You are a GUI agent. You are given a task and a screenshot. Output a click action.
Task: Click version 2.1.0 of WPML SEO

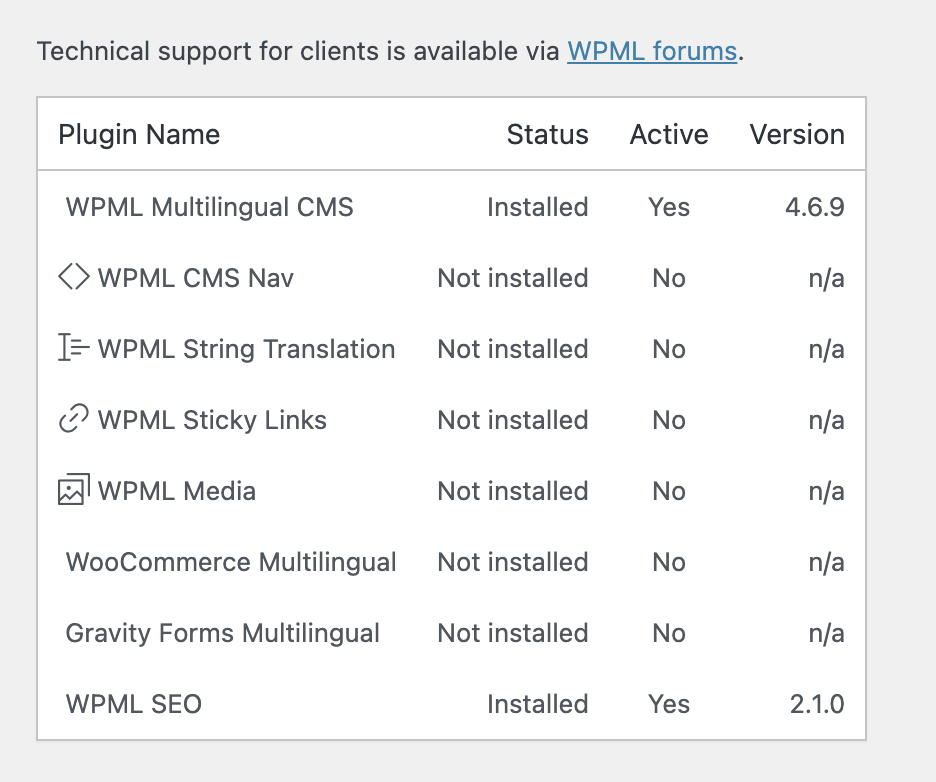click(817, 704)
